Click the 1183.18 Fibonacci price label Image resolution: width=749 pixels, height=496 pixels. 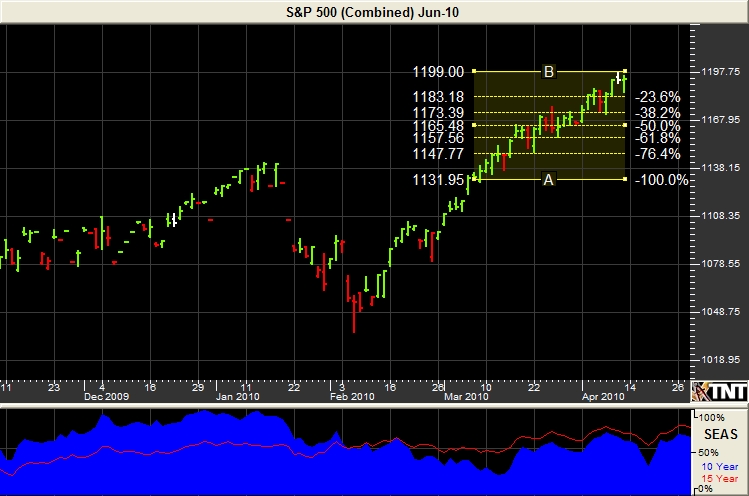(x=438, y=97)
